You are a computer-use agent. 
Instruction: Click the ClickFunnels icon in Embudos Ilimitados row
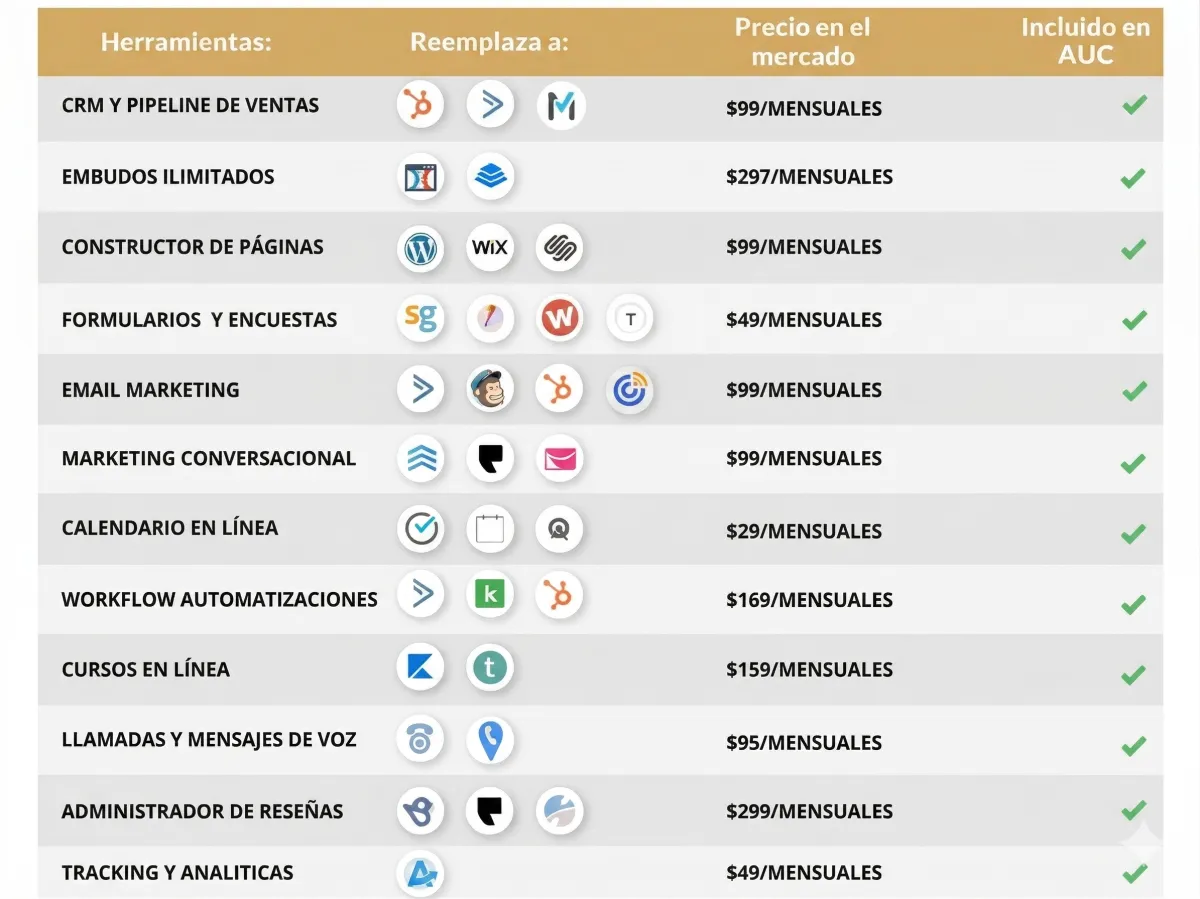[x=420, y=177]
